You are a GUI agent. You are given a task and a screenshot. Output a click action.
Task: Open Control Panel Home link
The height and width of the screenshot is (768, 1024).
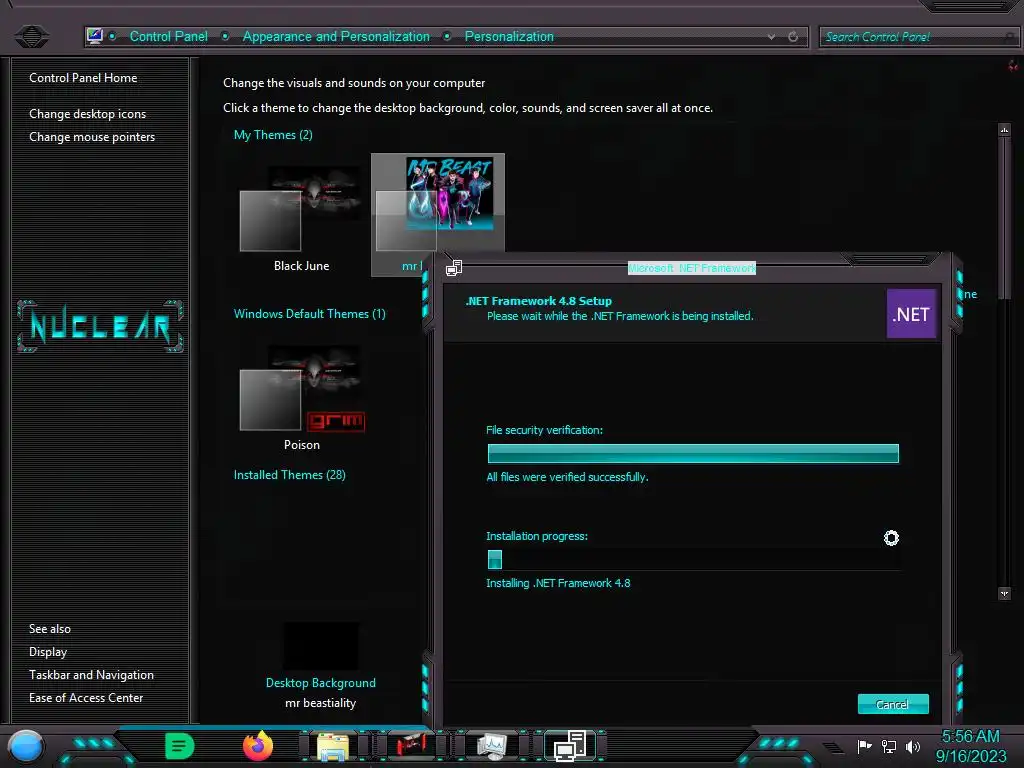pyautogui.click(x=83, y=78)
